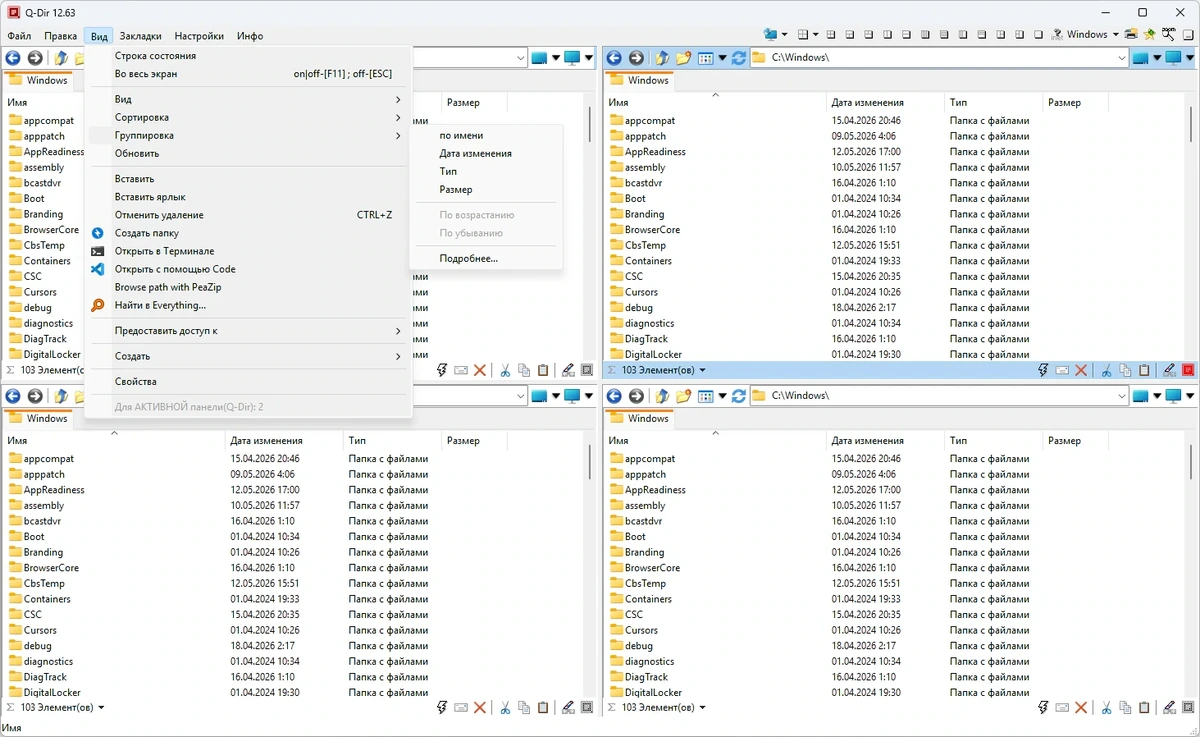
Task: Open the Правка menu
Action: coord(60,36)
